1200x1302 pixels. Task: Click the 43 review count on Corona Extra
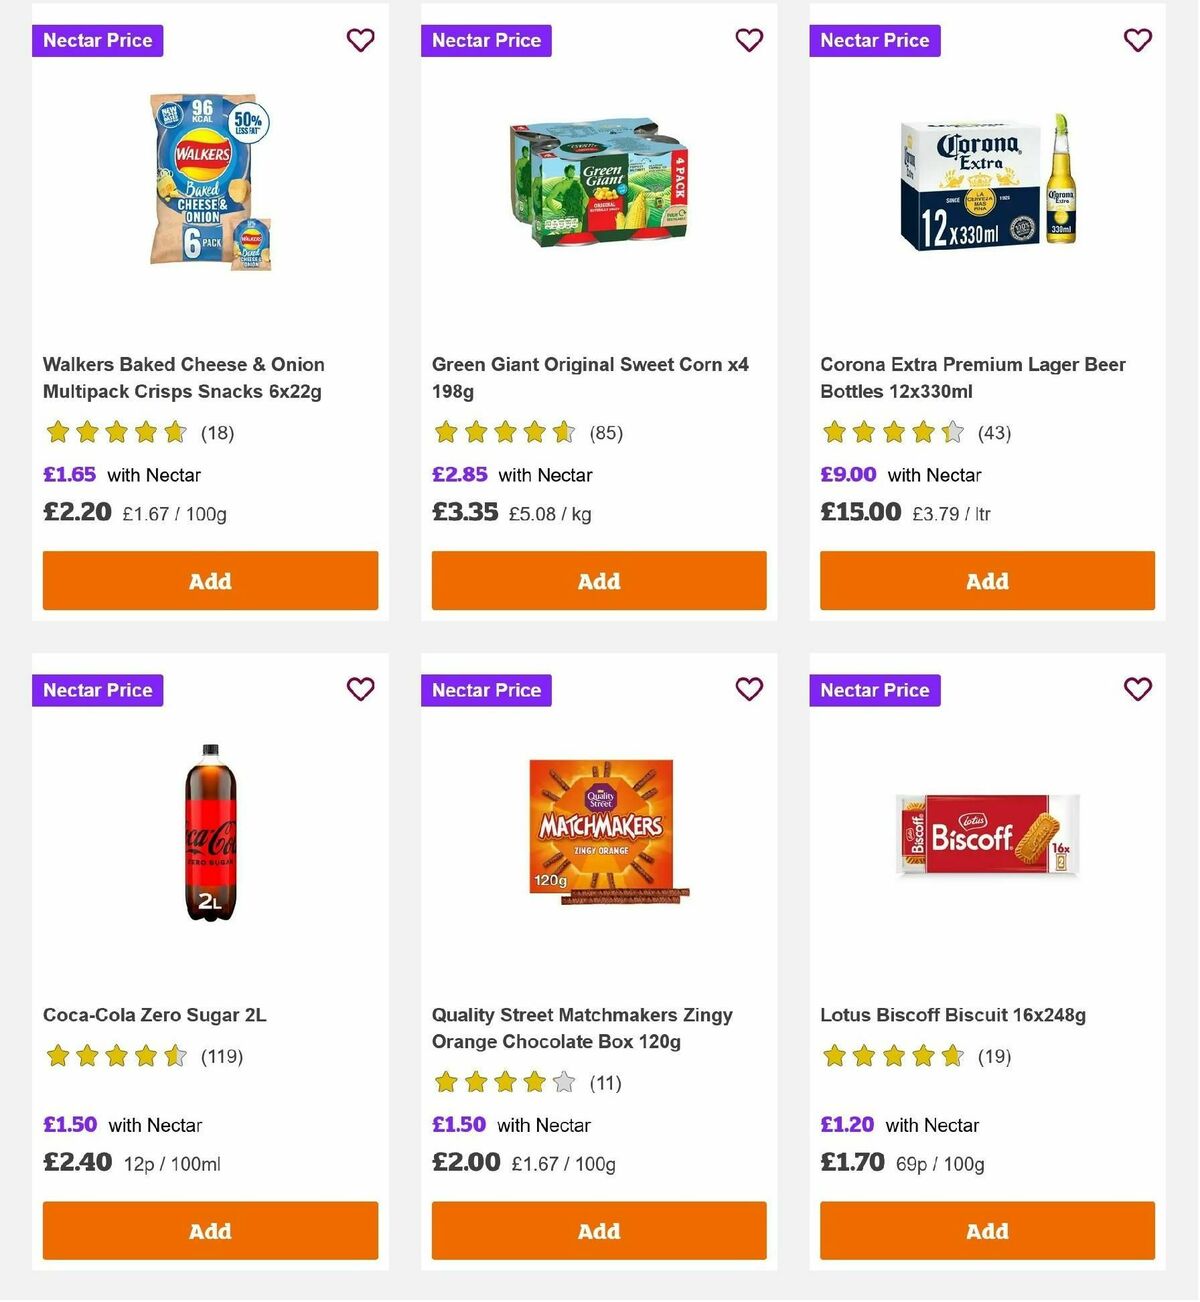[x=994, y=433]
